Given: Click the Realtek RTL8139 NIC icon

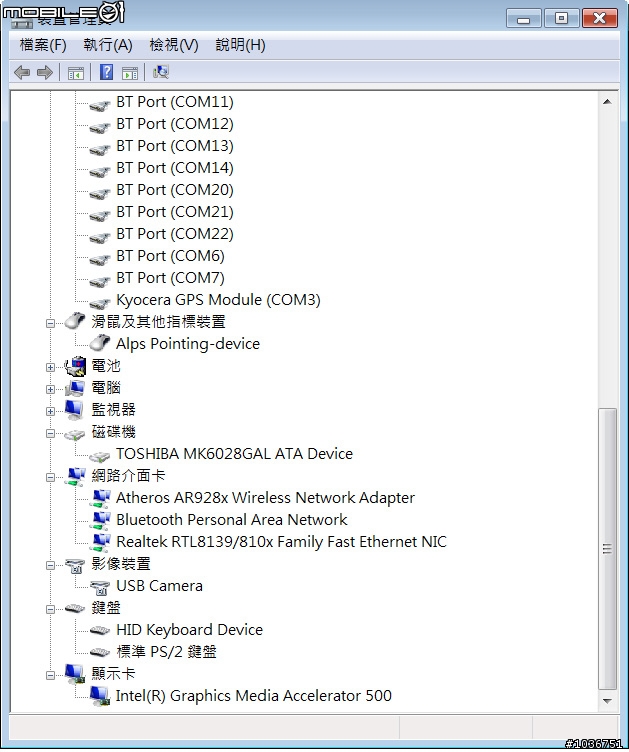Looking at the screenshot, I should [100, 542].
